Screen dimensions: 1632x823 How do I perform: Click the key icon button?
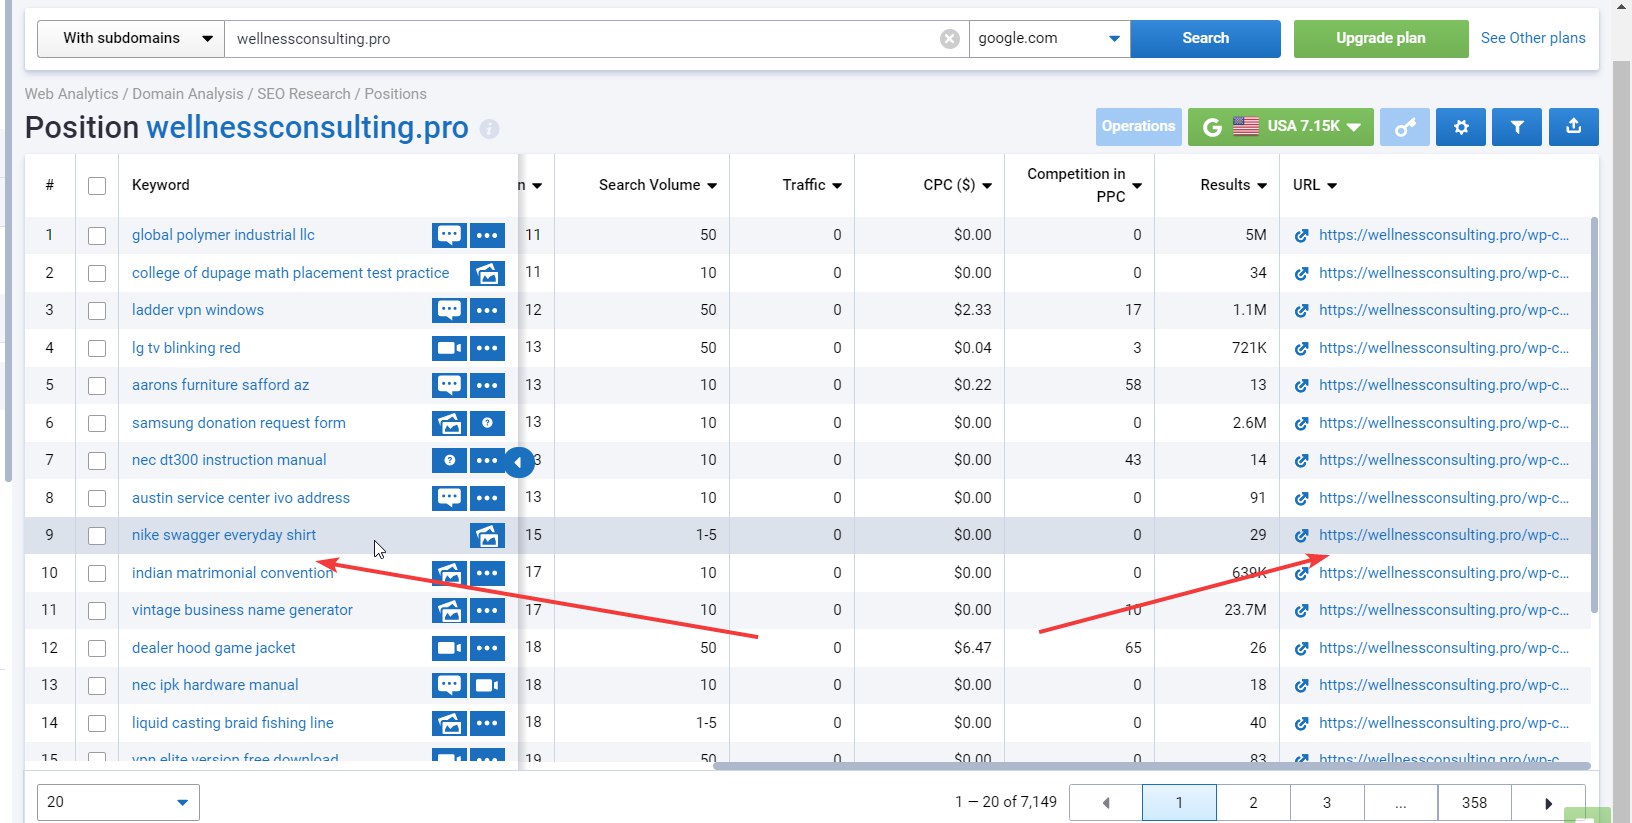coord(1405,127)
